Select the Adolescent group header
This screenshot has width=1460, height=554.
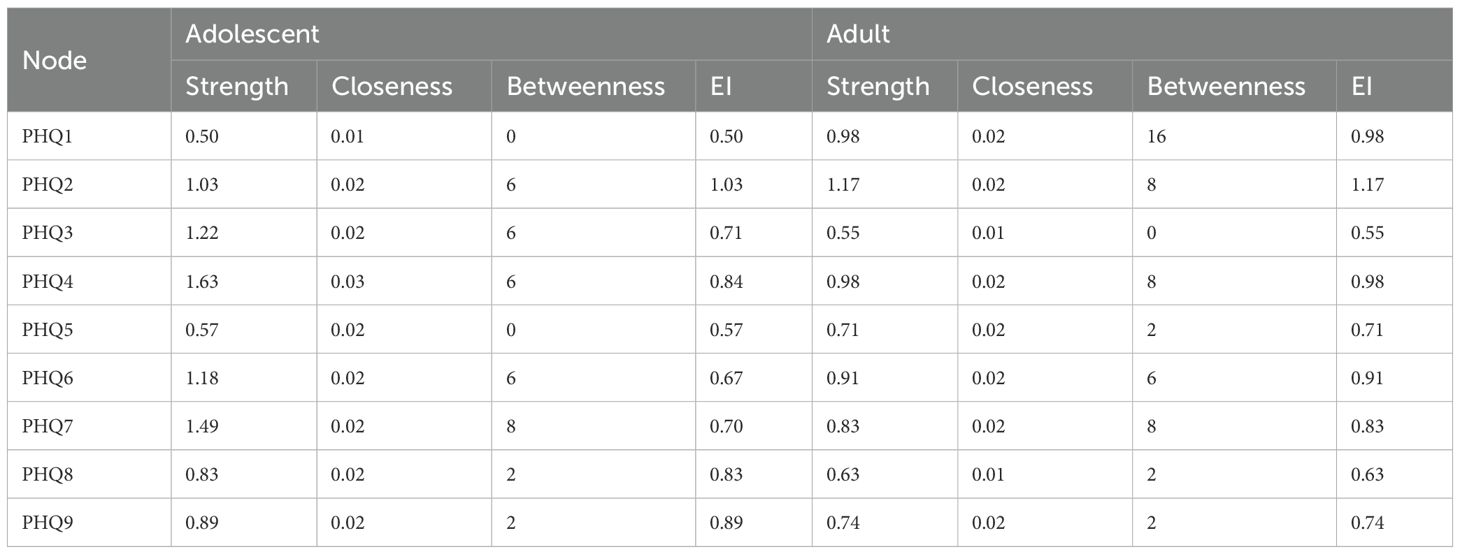point(252,34)
